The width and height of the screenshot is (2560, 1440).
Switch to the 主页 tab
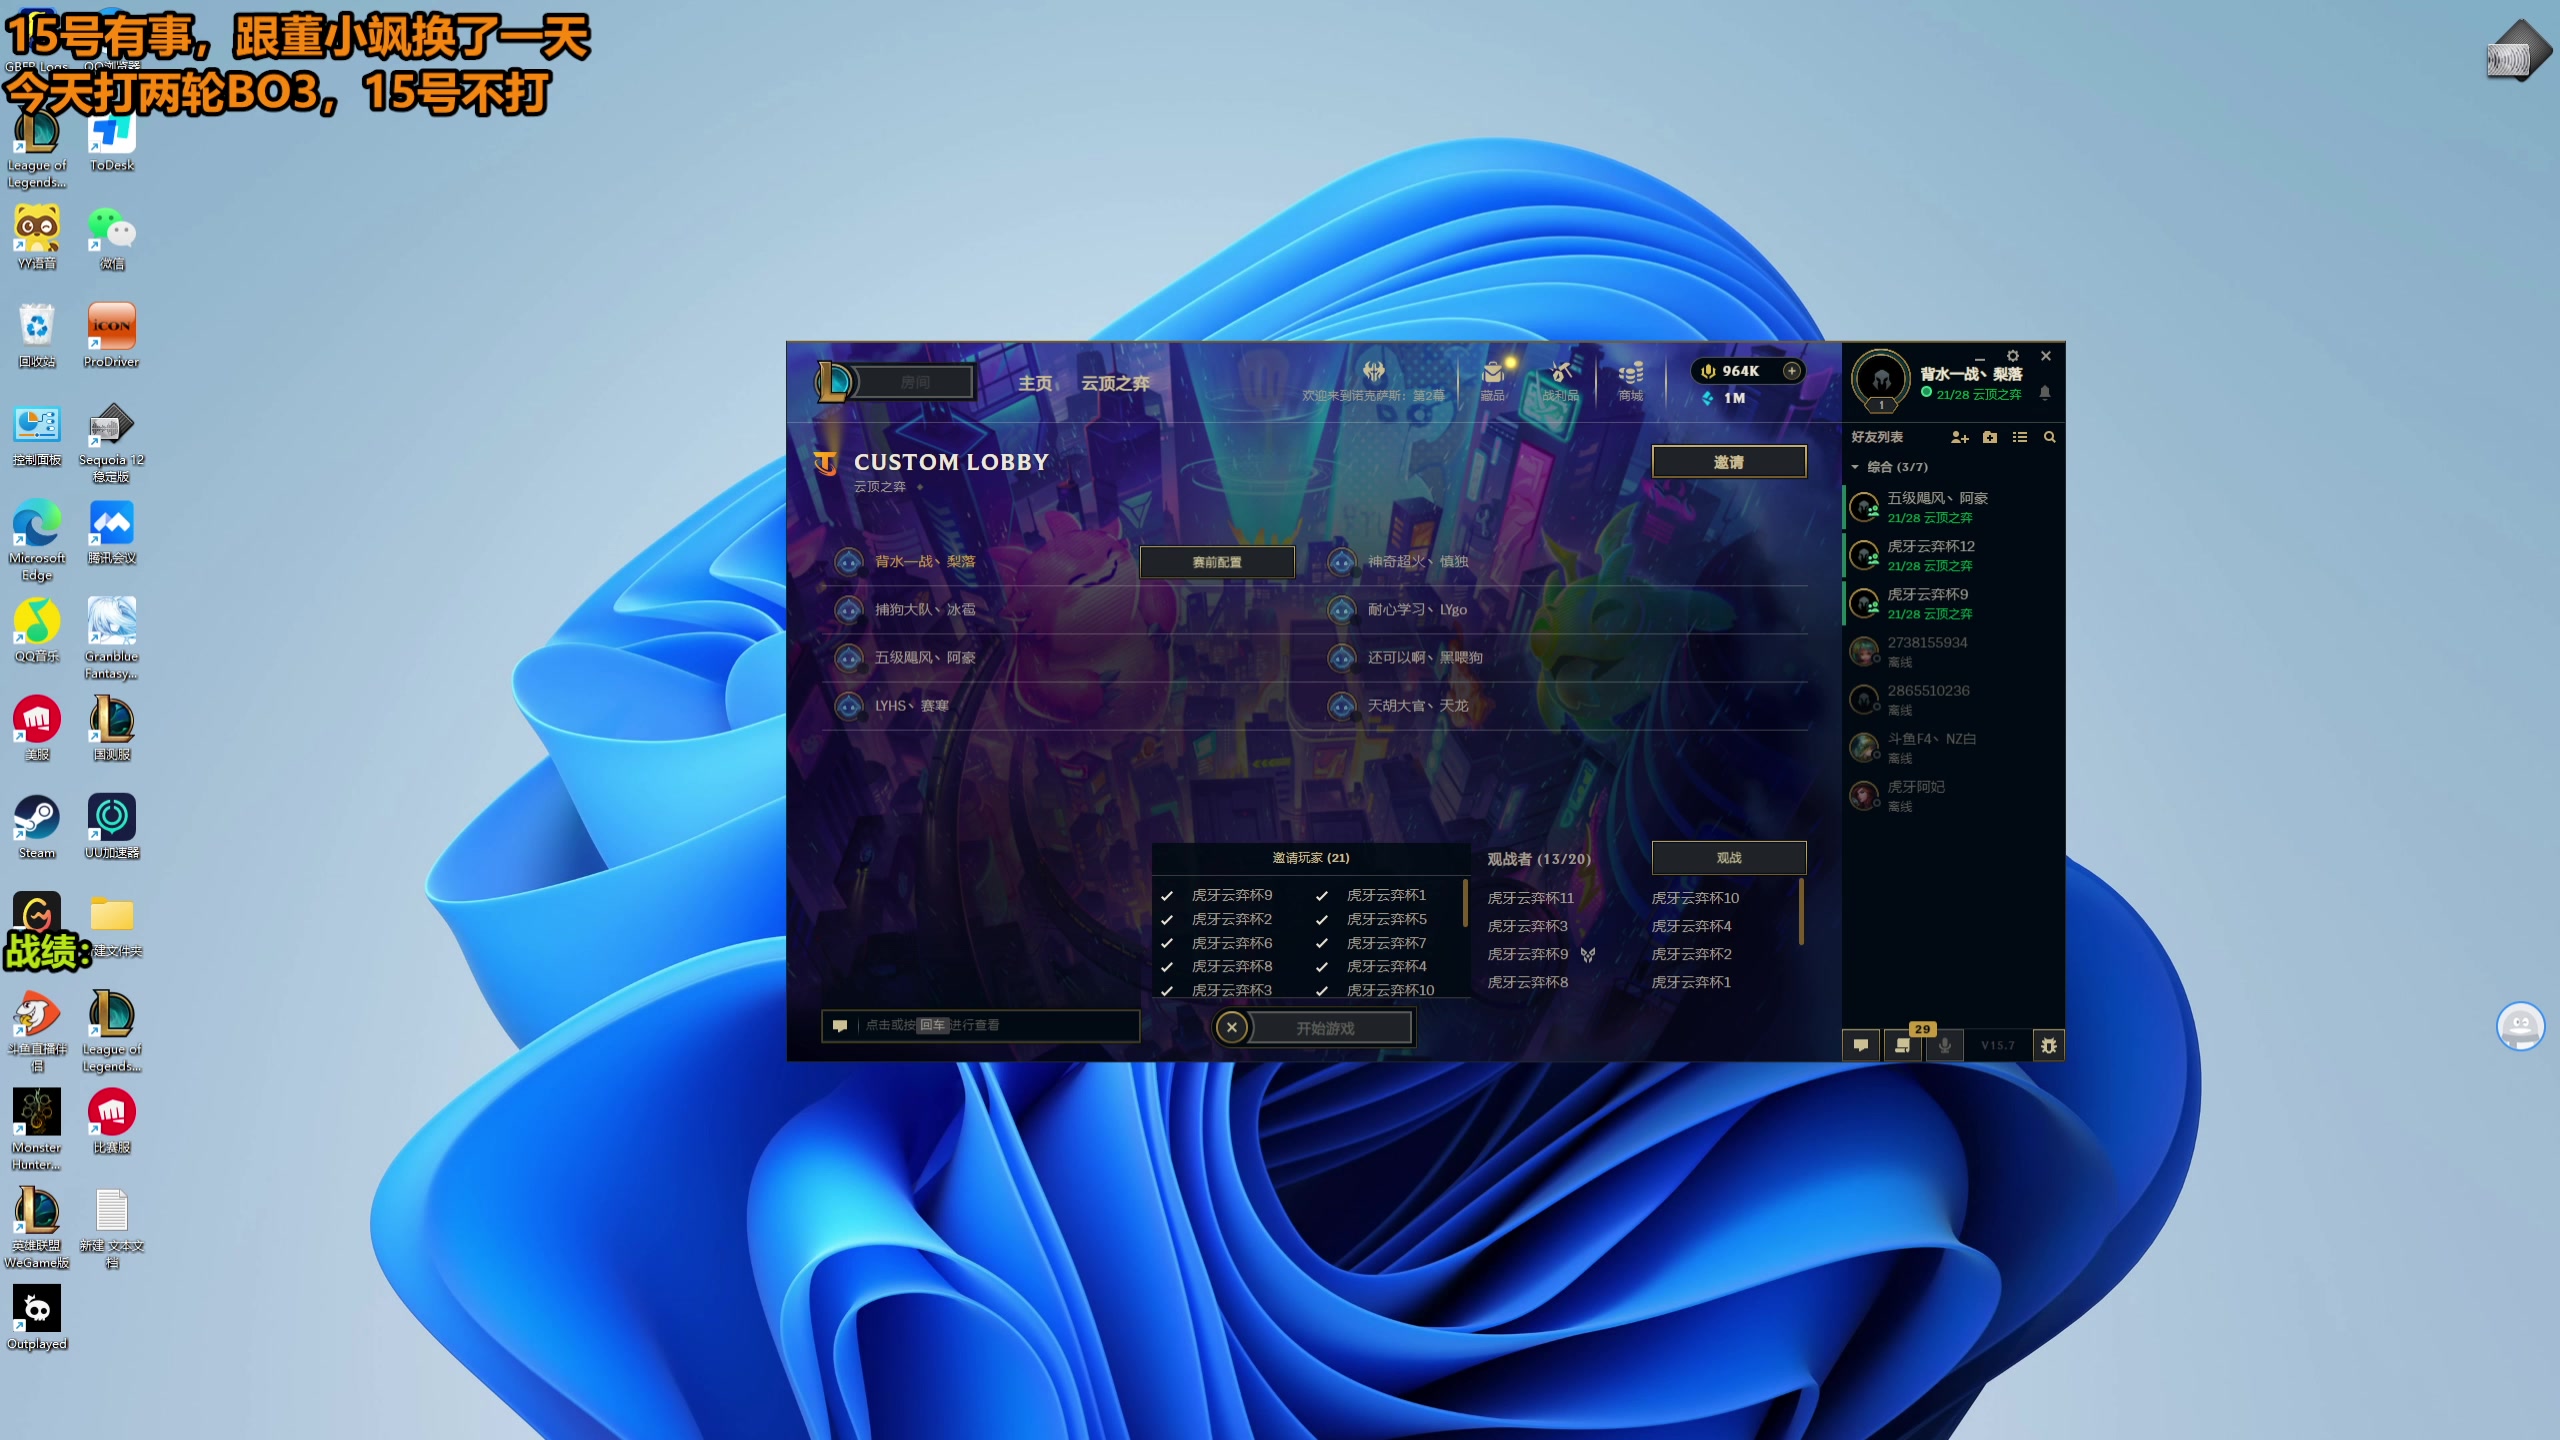[1034, 383]
